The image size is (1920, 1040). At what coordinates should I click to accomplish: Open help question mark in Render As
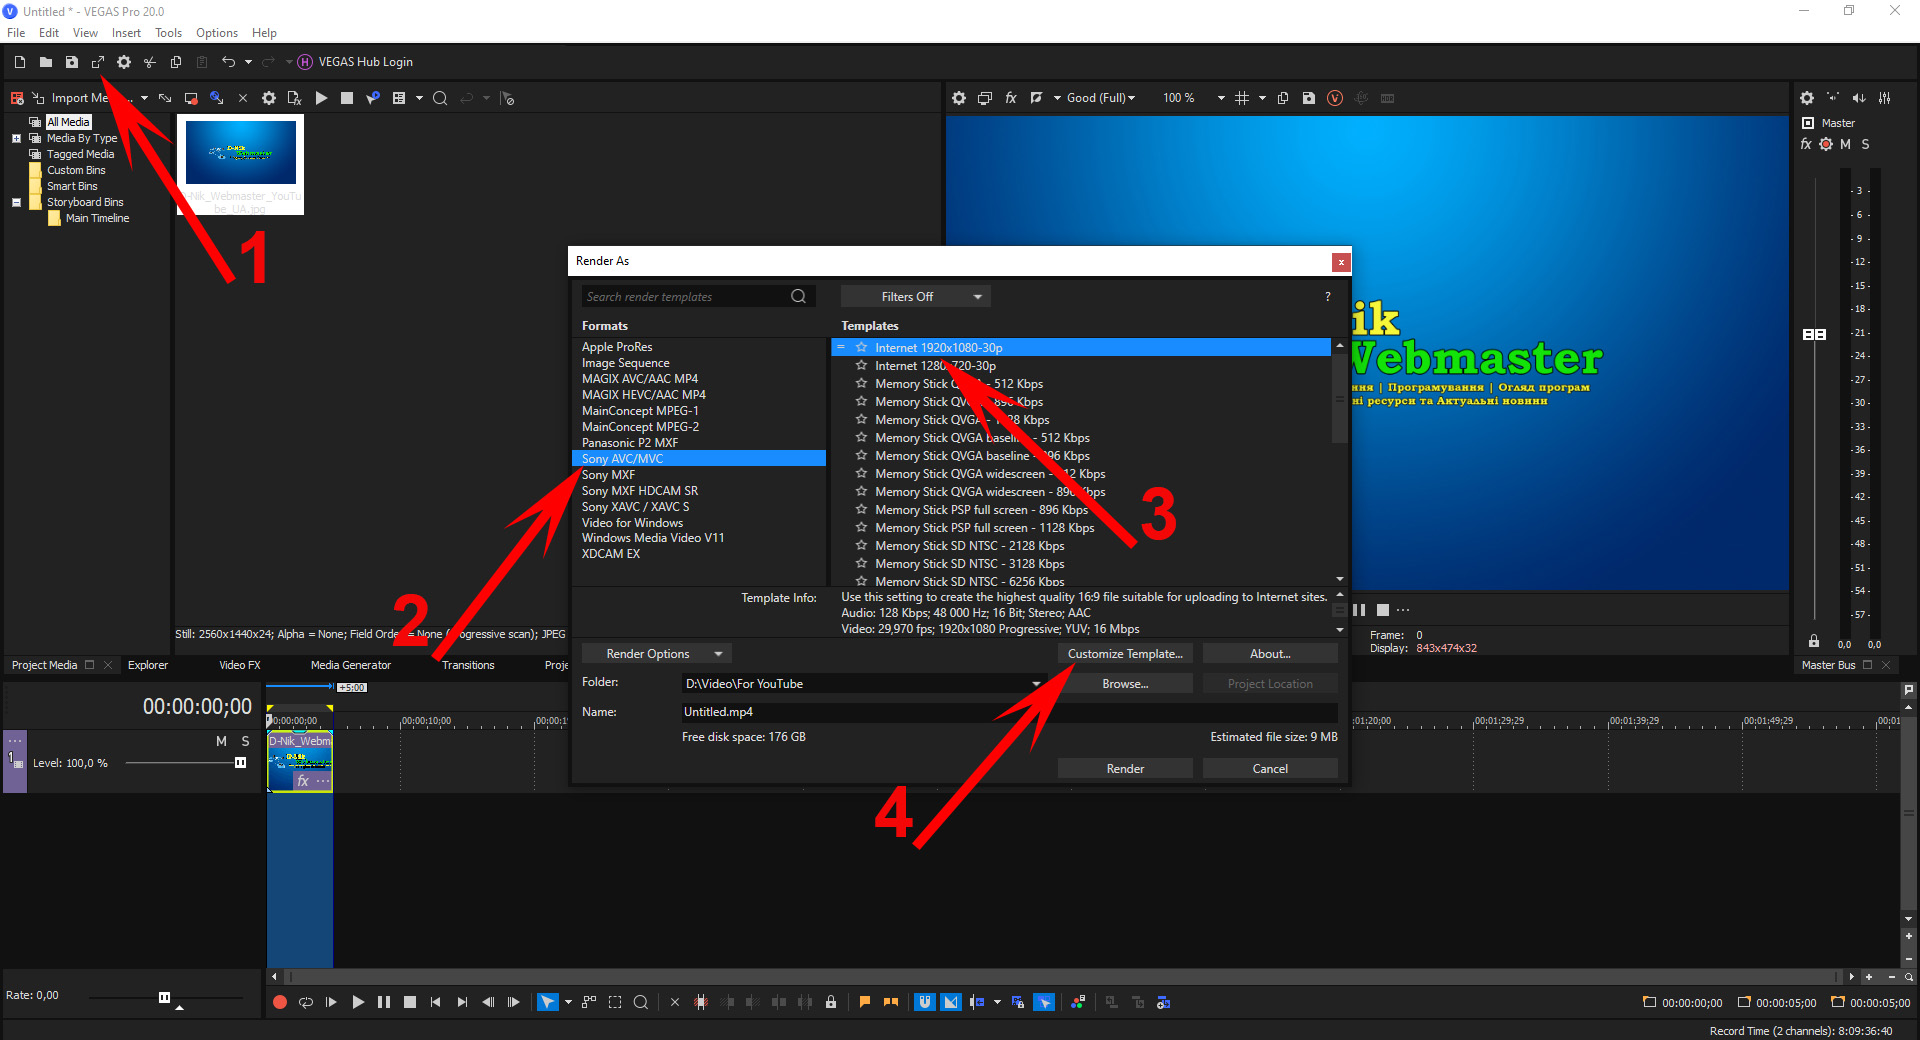[1328, 296]
